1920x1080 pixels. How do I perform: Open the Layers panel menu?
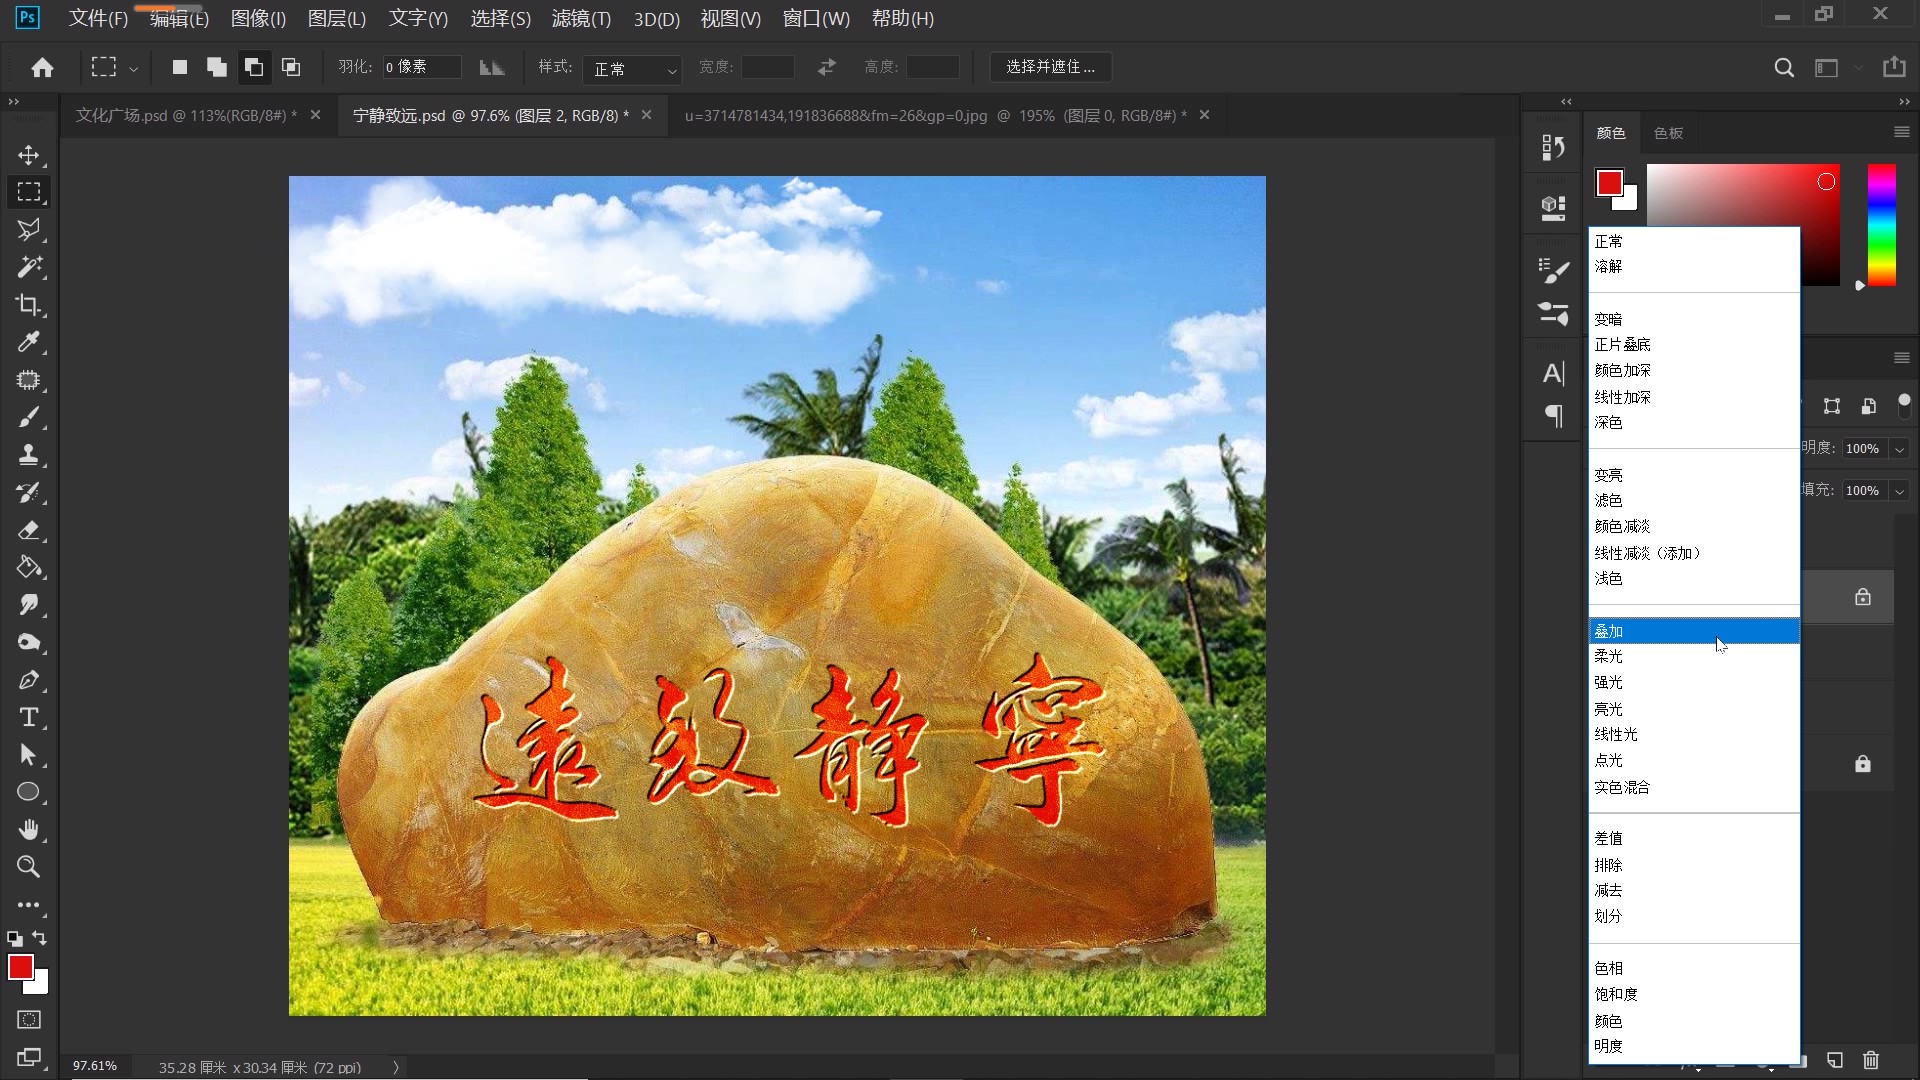1901,357
